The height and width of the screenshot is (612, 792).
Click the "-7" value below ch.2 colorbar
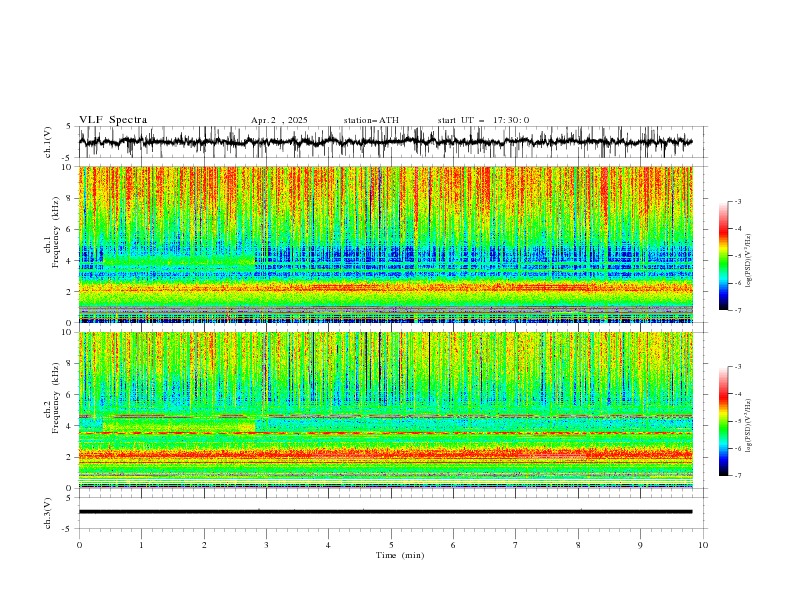(738, 476)
